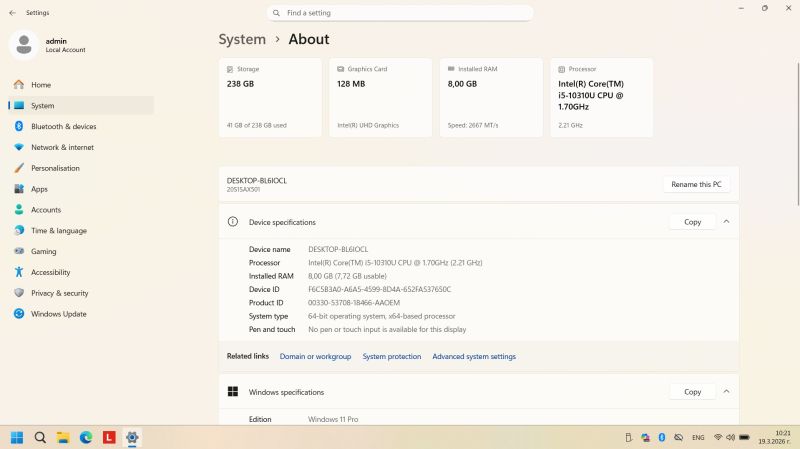Open Windows Update in the sidebar
The width and height of the screenshot is (800, 449).
58,314
